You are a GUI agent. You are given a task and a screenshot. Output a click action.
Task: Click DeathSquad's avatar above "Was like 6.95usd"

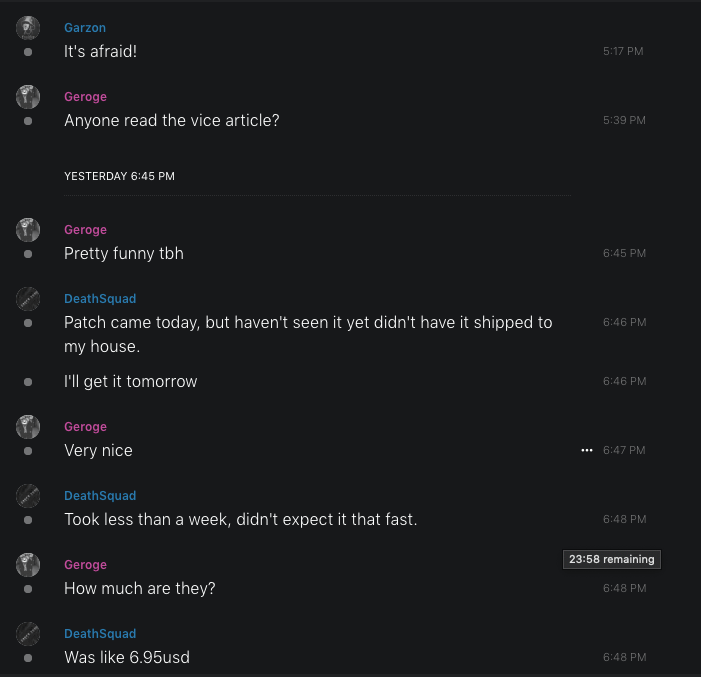(28, 634)
